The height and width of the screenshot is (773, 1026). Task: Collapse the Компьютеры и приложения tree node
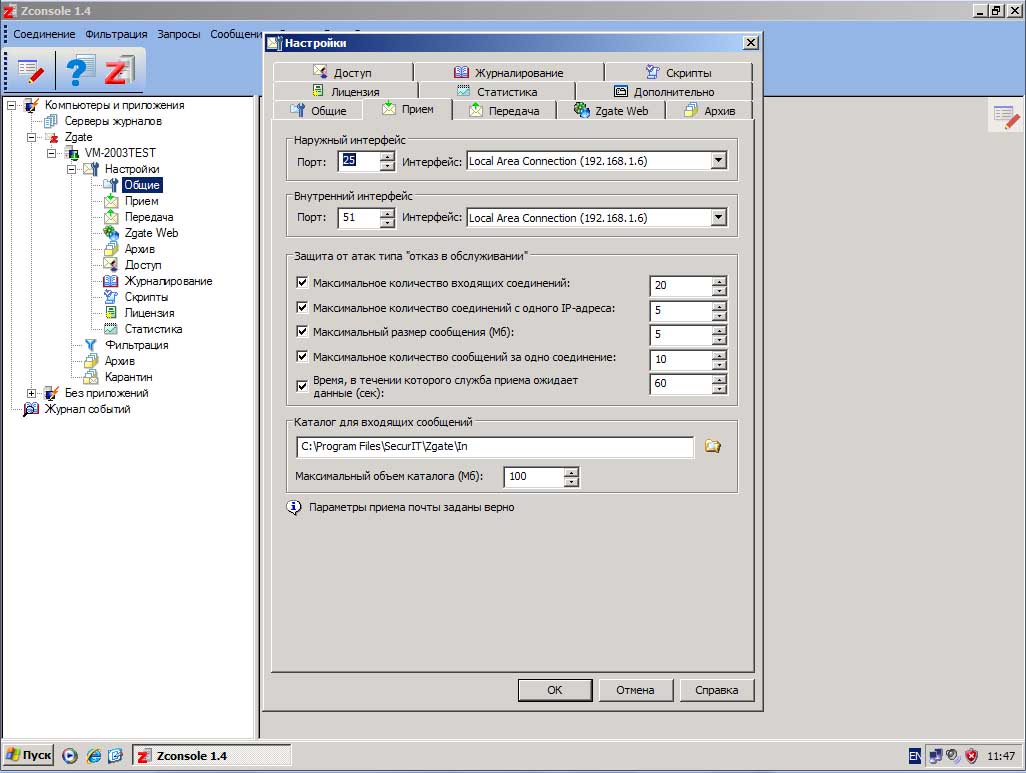tap(11, 105)
